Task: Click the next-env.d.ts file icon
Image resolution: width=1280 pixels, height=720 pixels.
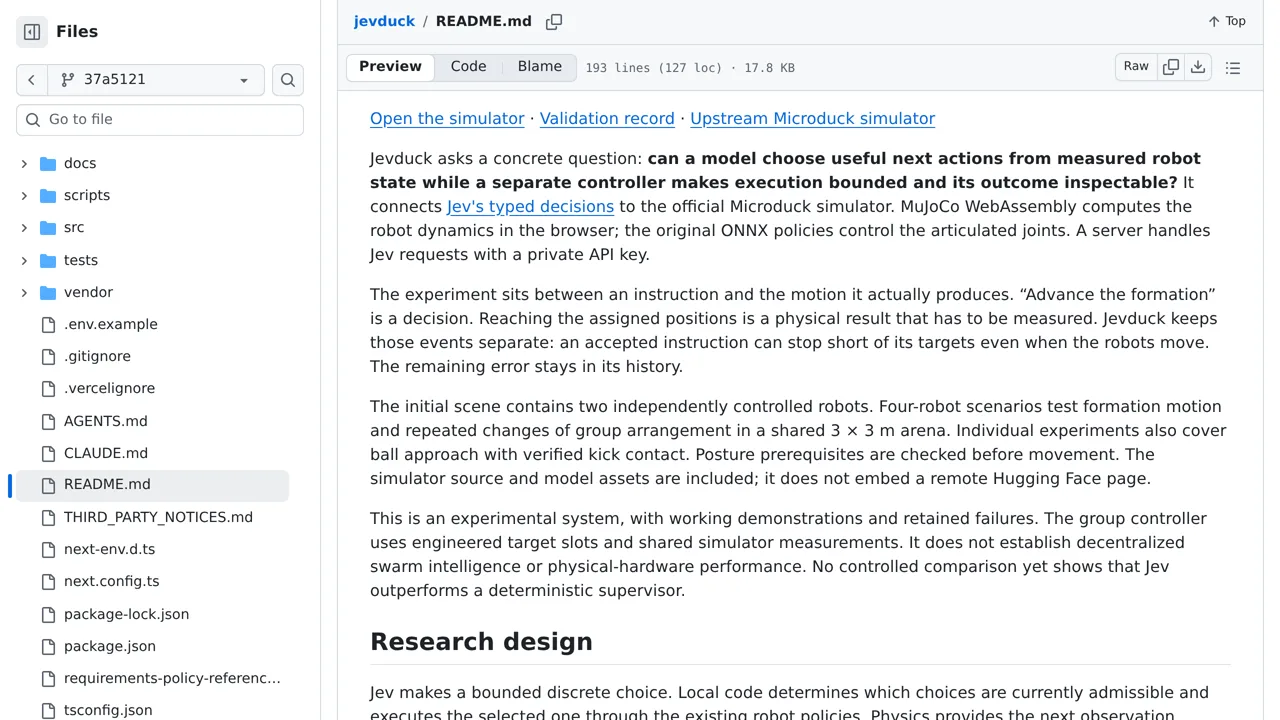Action: tap(48, 550)
